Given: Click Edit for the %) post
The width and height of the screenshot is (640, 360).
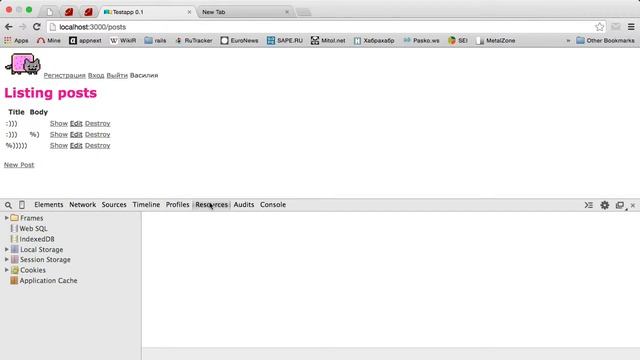Looking at the screenshot, I should point(76,134).
